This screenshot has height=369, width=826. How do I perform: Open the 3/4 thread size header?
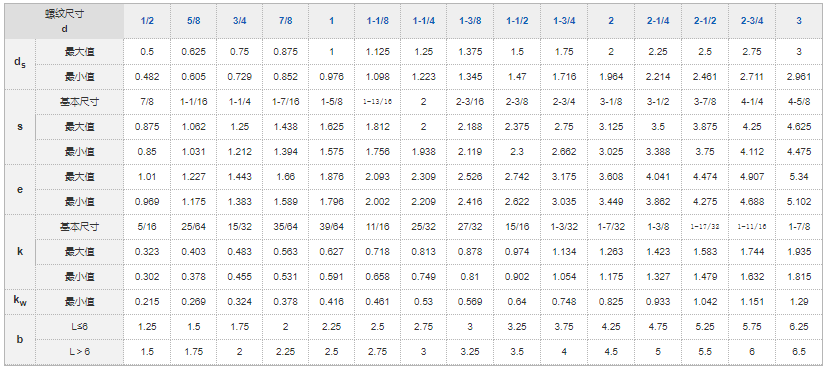click(239, 21)
